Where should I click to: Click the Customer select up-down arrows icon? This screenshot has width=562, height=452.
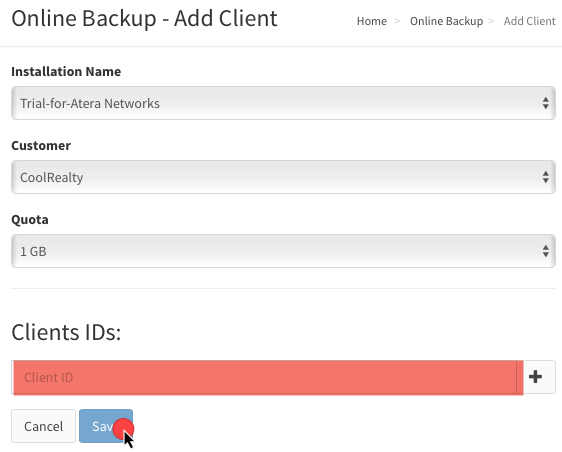[546, 177]
